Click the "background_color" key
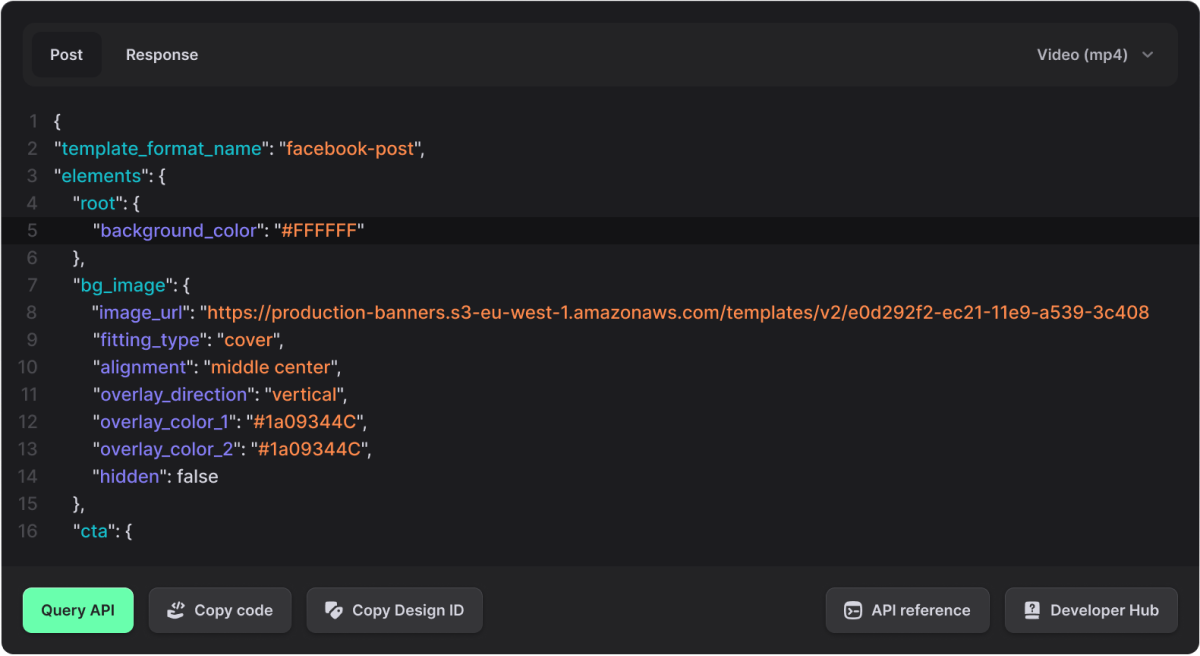This screenshot has width=1200, height=656. (179, 231)
